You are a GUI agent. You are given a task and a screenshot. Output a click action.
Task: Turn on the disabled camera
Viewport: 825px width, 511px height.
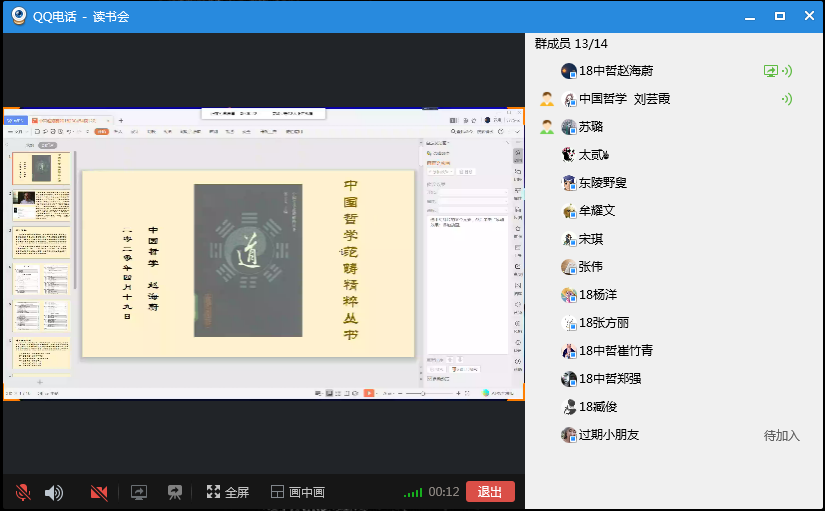pyautogui.click(x=99, y=492)
